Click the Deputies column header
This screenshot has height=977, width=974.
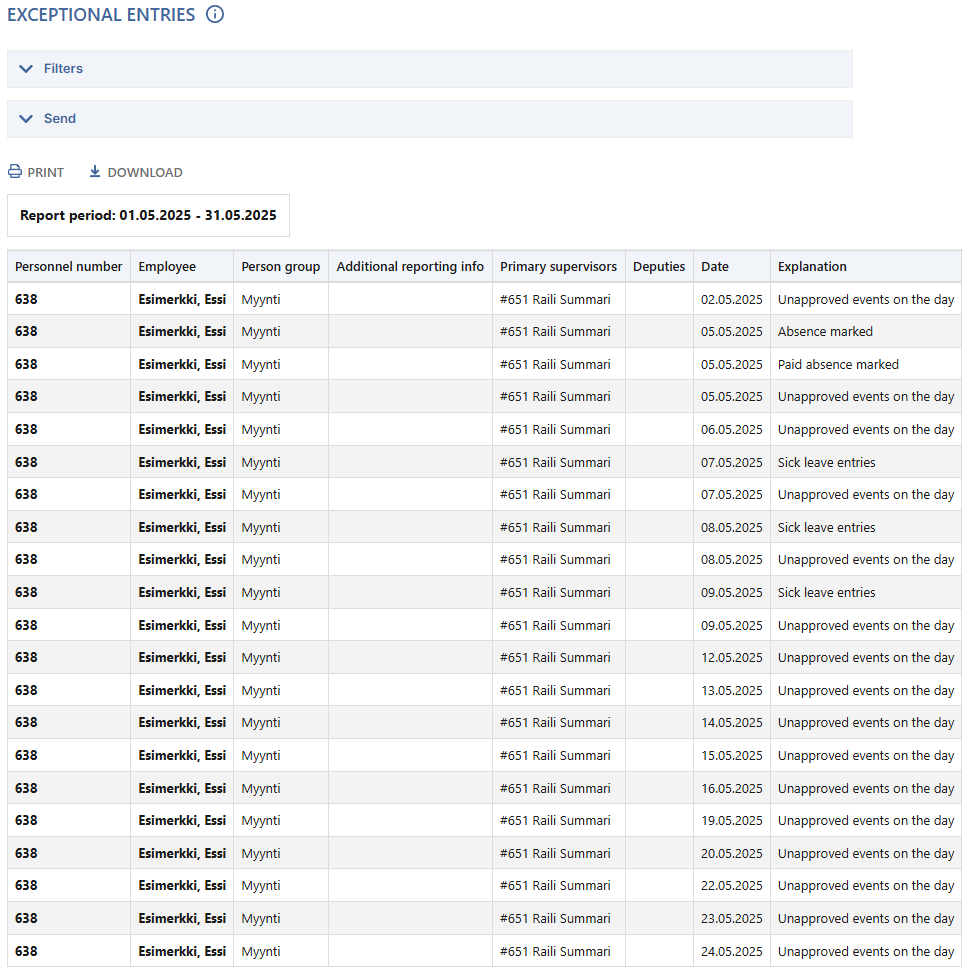tap(659, 267)
